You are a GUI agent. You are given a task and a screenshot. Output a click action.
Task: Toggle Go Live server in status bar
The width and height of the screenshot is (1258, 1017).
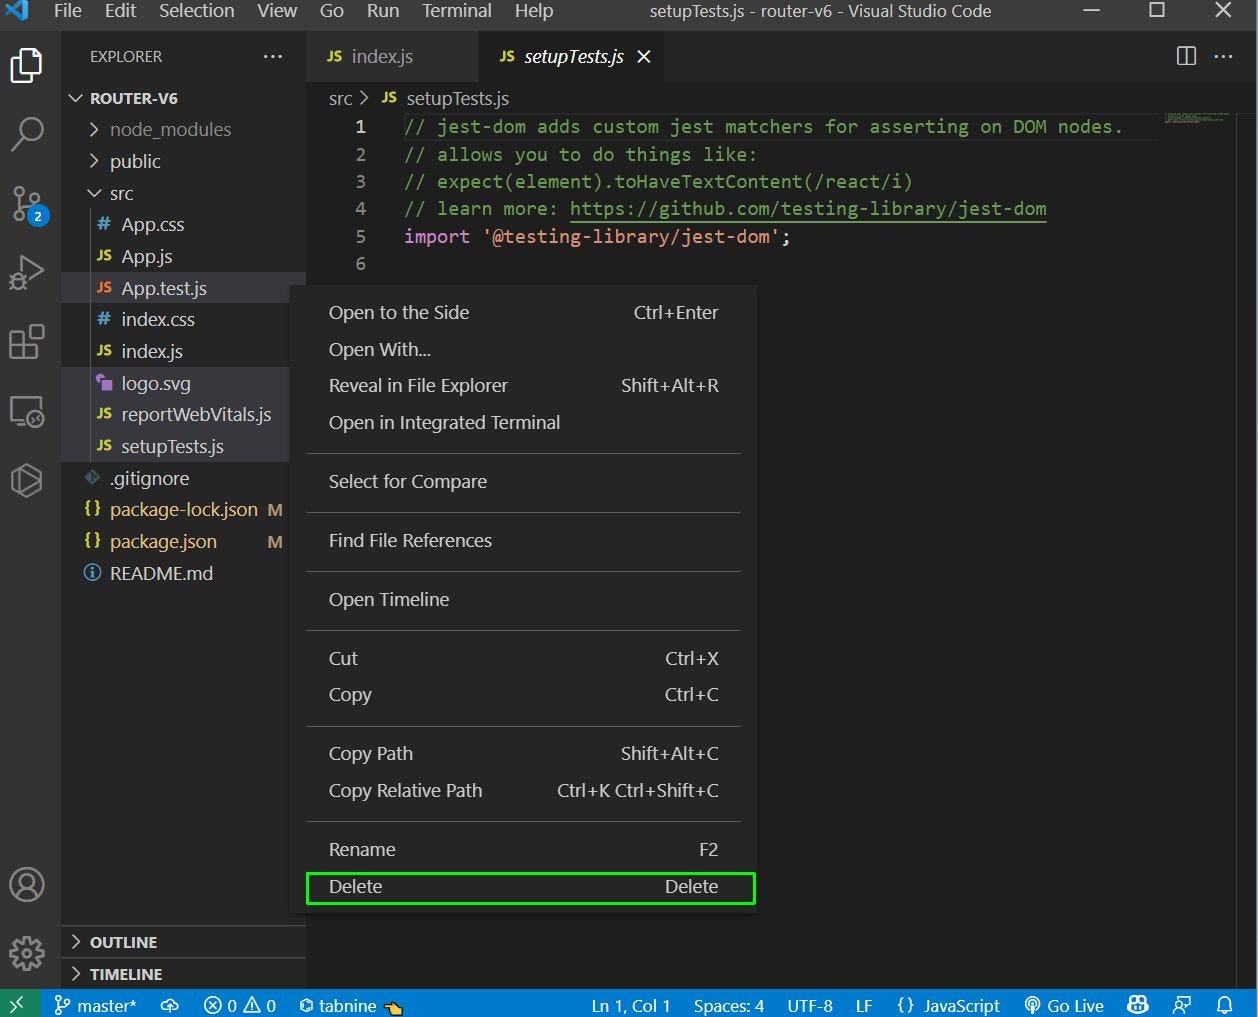1064,1006
